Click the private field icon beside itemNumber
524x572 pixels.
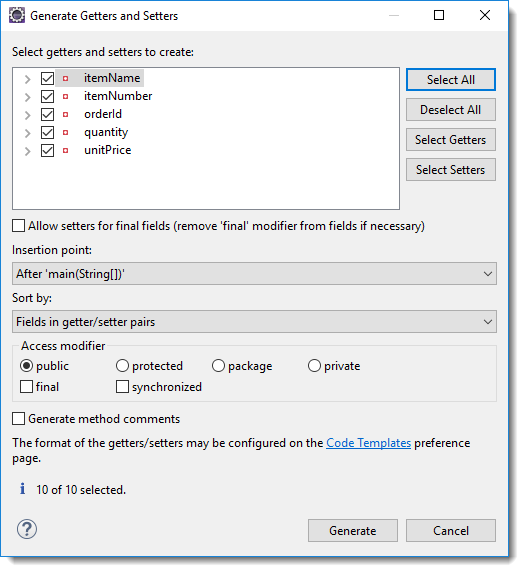(x=65, y=97)
